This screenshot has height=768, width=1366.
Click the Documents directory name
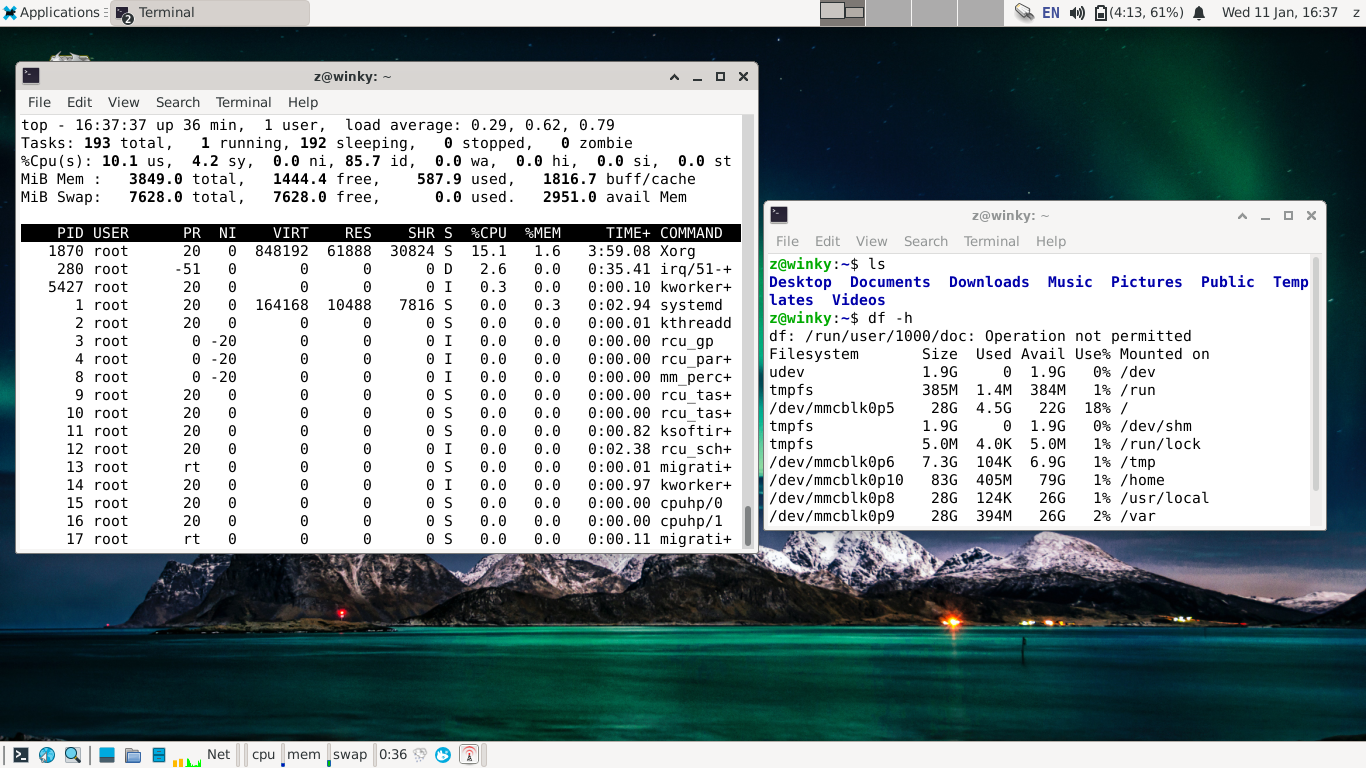click(890, 282)
